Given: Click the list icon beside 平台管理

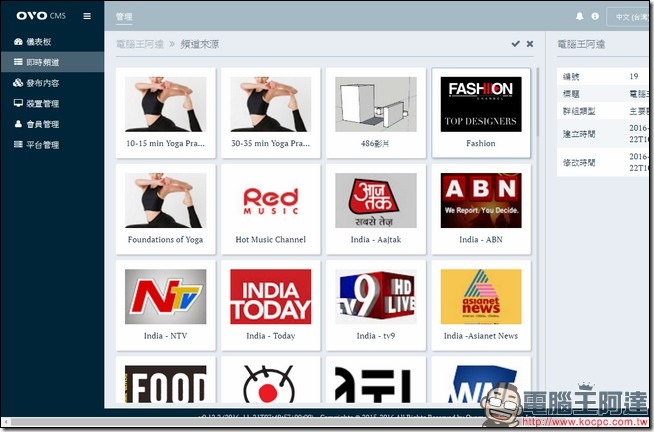Looking at the screenshot, I should (18, 144).
